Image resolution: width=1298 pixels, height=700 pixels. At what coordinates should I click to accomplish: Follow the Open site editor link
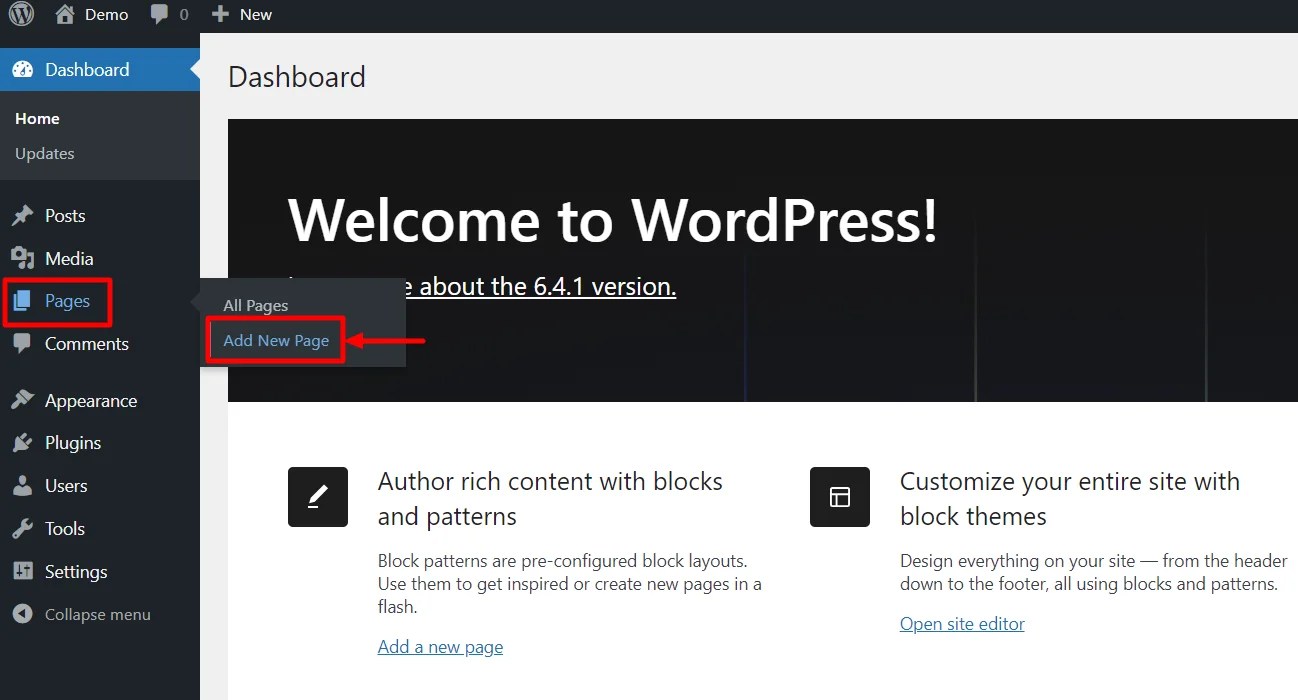[x=962, y=624]
